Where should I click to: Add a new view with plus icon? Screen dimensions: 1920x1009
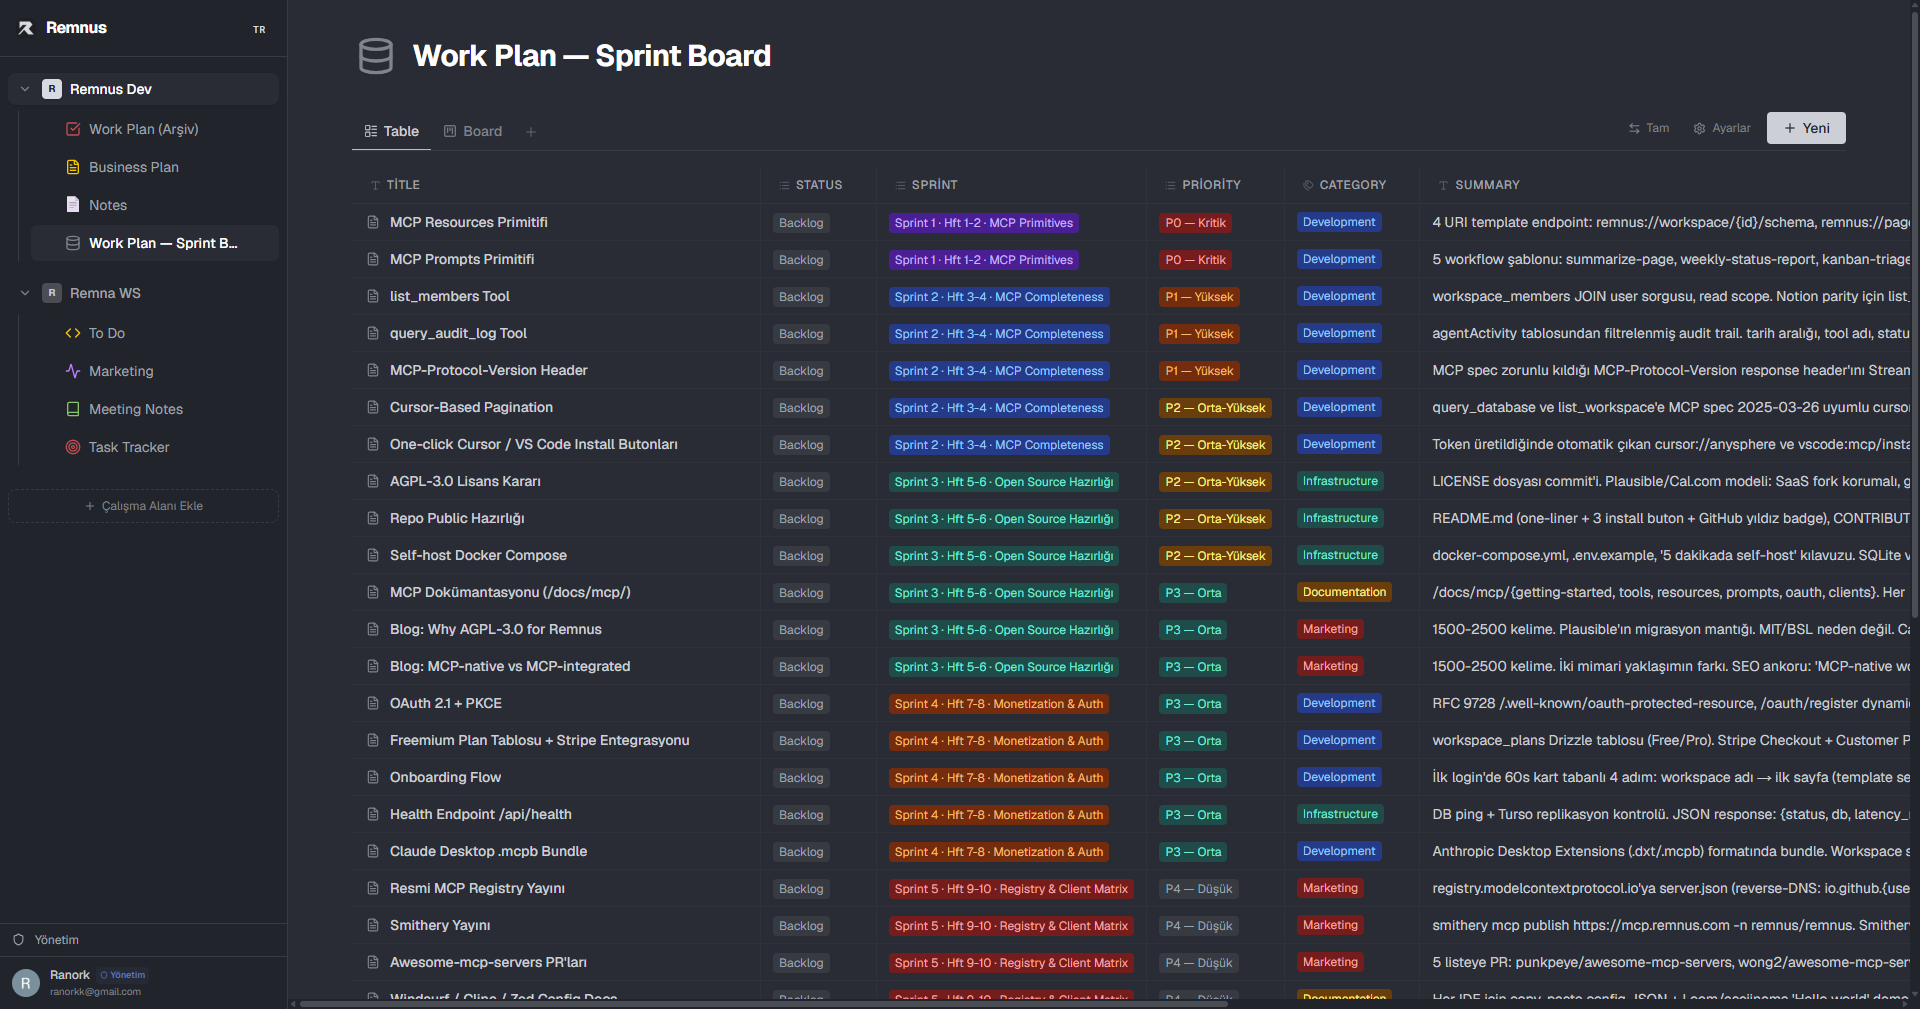(x=531, y=132)
